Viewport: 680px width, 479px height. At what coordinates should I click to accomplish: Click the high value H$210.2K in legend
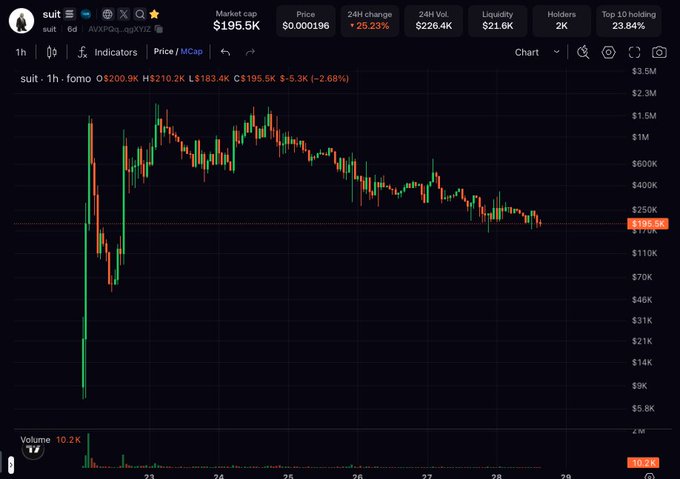163,78
